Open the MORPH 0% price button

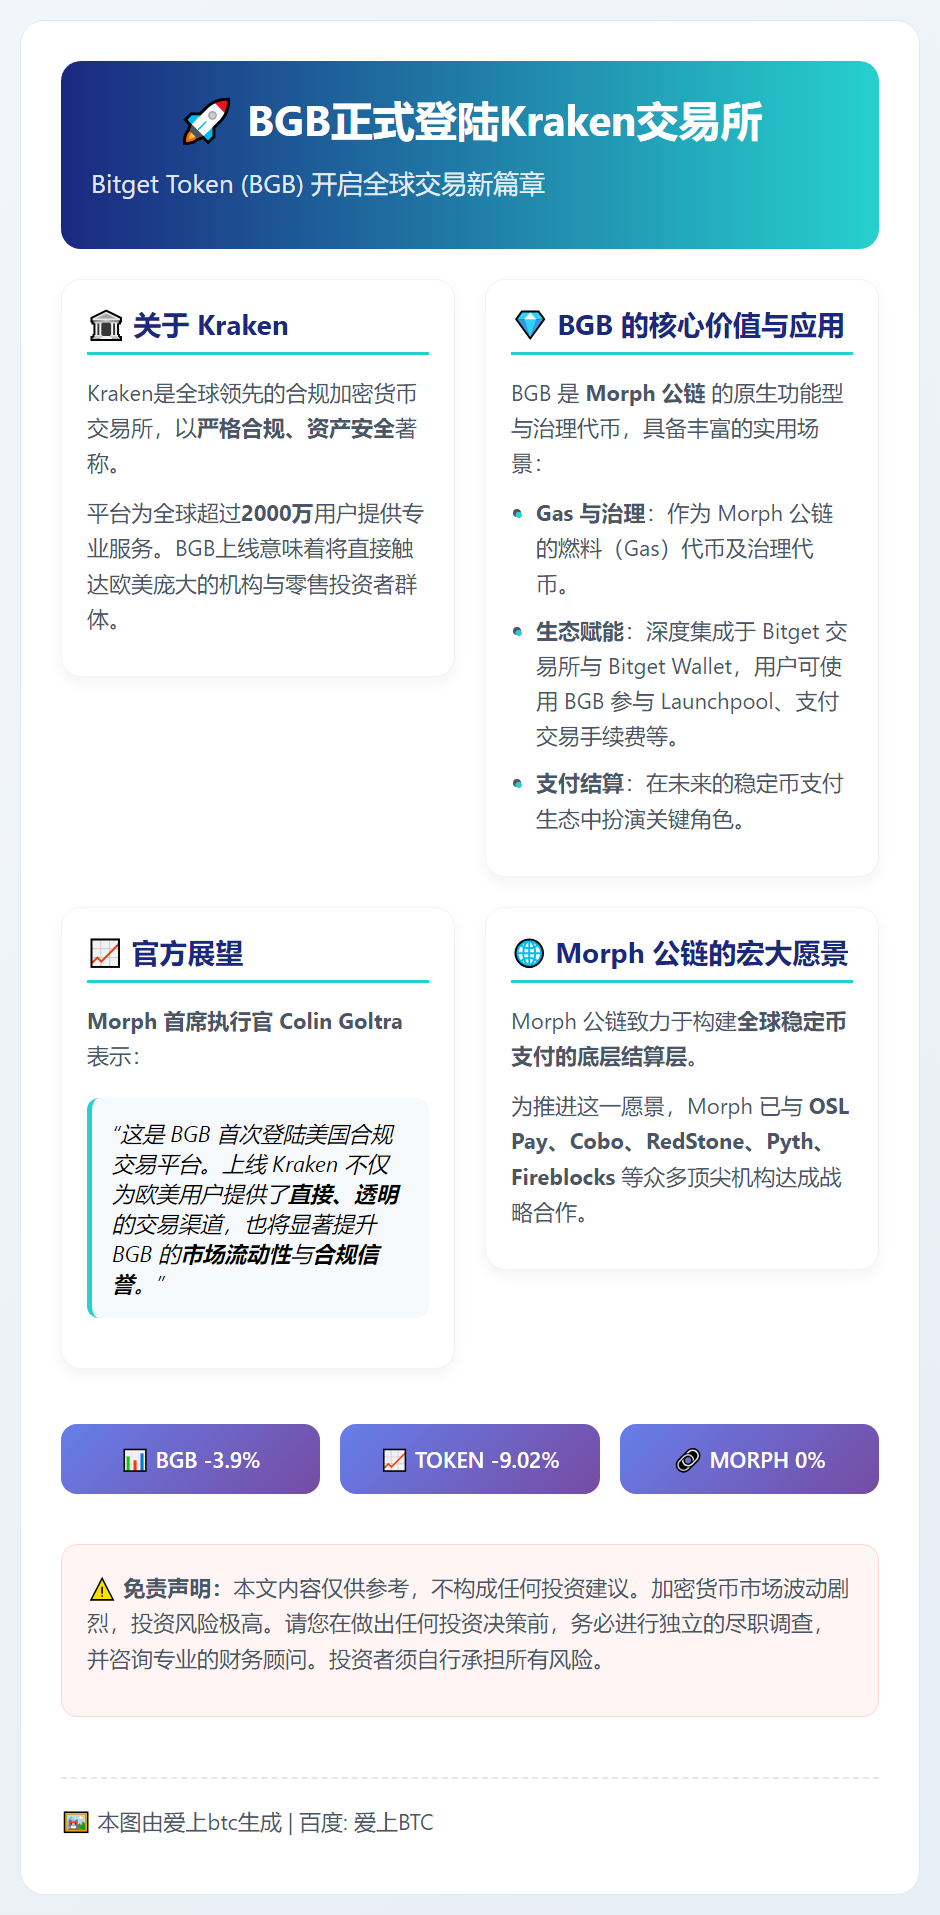pos(749,1459)
